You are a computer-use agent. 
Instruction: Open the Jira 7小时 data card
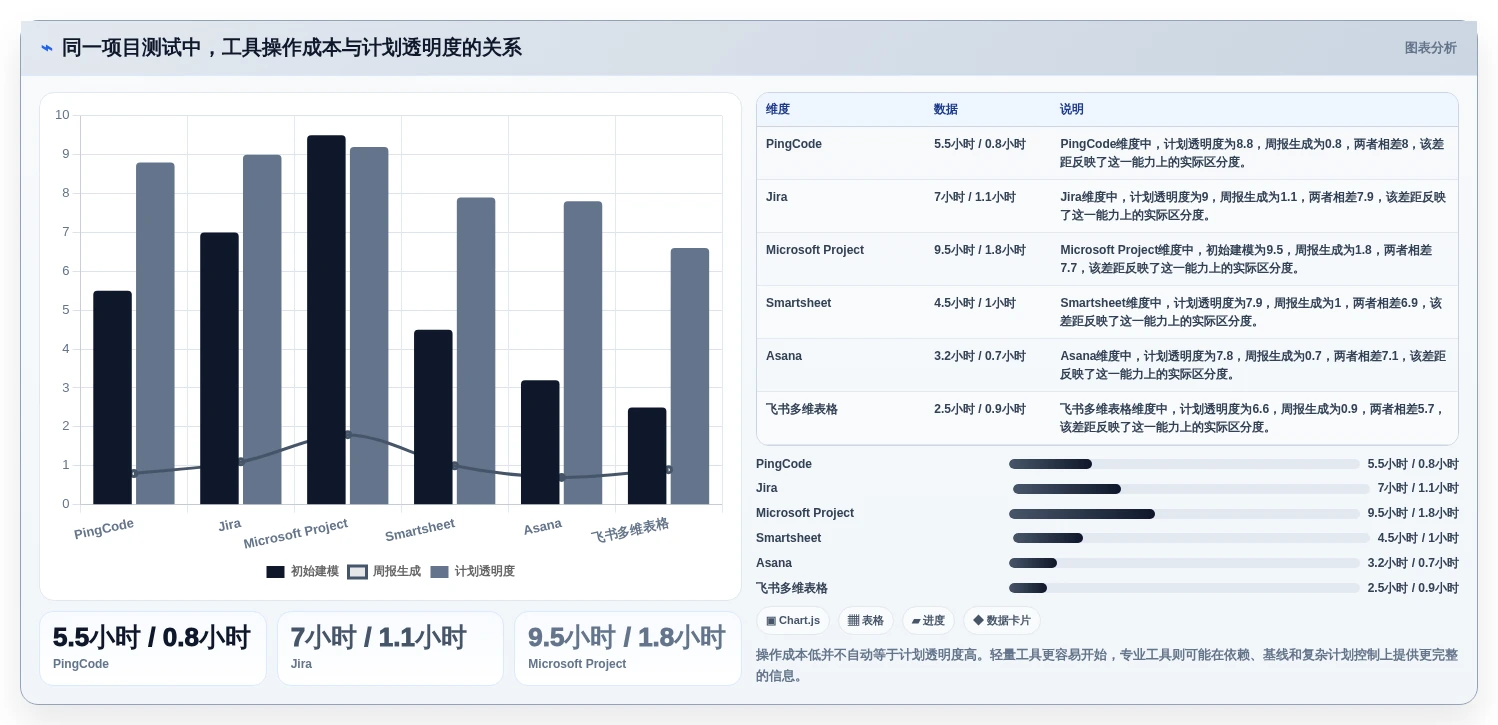click(x=390, y=648)
